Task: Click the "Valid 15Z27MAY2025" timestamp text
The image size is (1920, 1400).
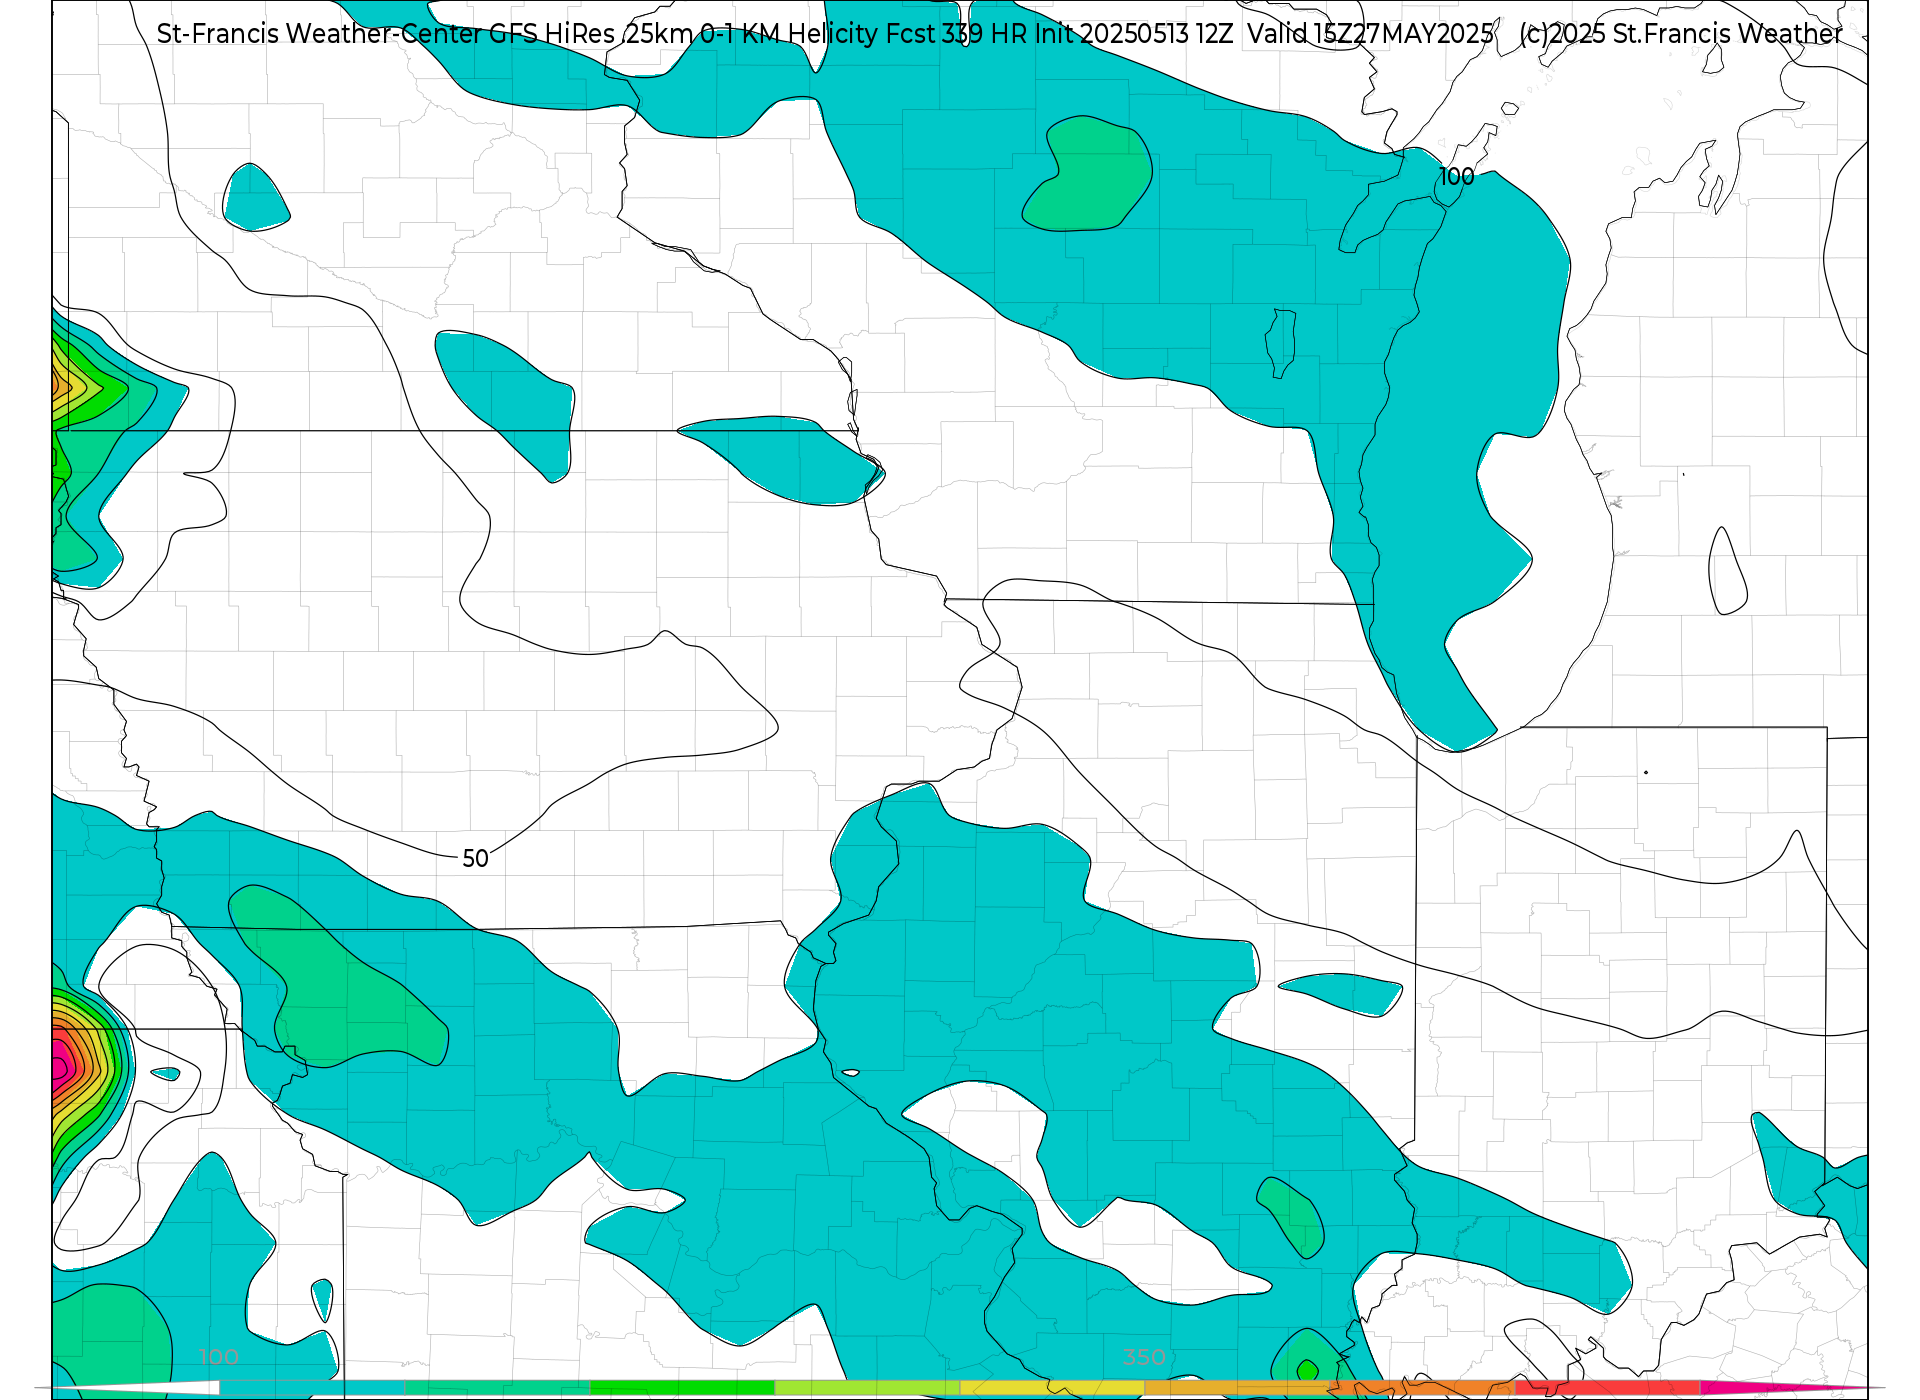Action: point(1370,34)
